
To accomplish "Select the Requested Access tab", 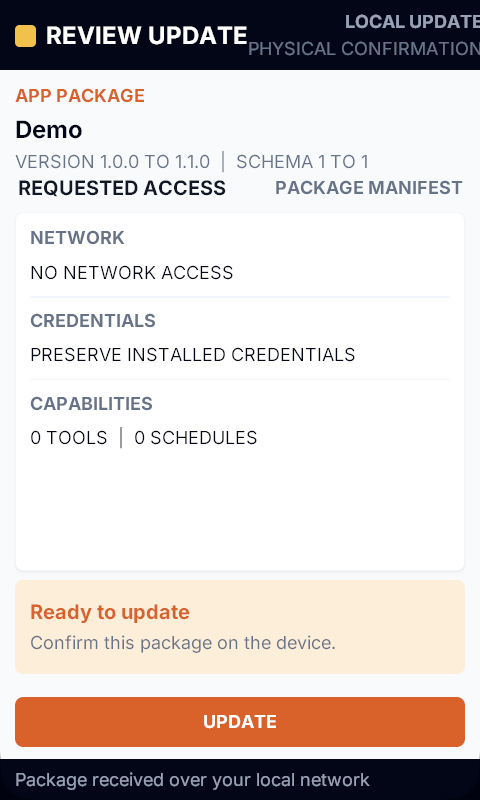I will click(x=122, y=188).
